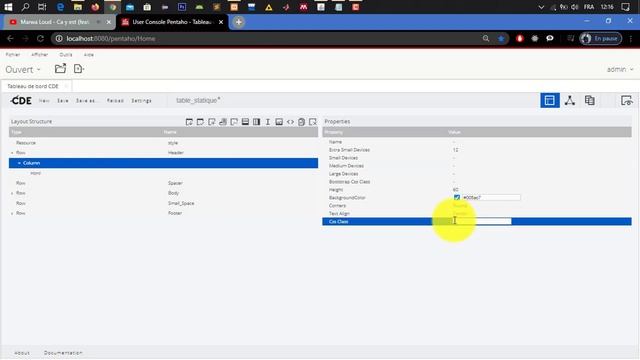Select the Row named Spacer
Viewport: 640px width, 360px height.
pyautogui.click(x=163, y=183)
